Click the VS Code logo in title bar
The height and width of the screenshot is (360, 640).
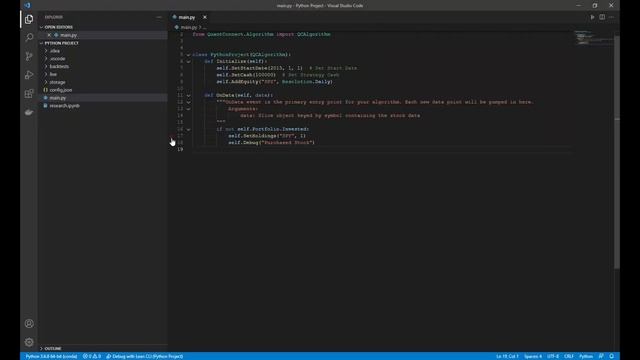click(27, 5)
